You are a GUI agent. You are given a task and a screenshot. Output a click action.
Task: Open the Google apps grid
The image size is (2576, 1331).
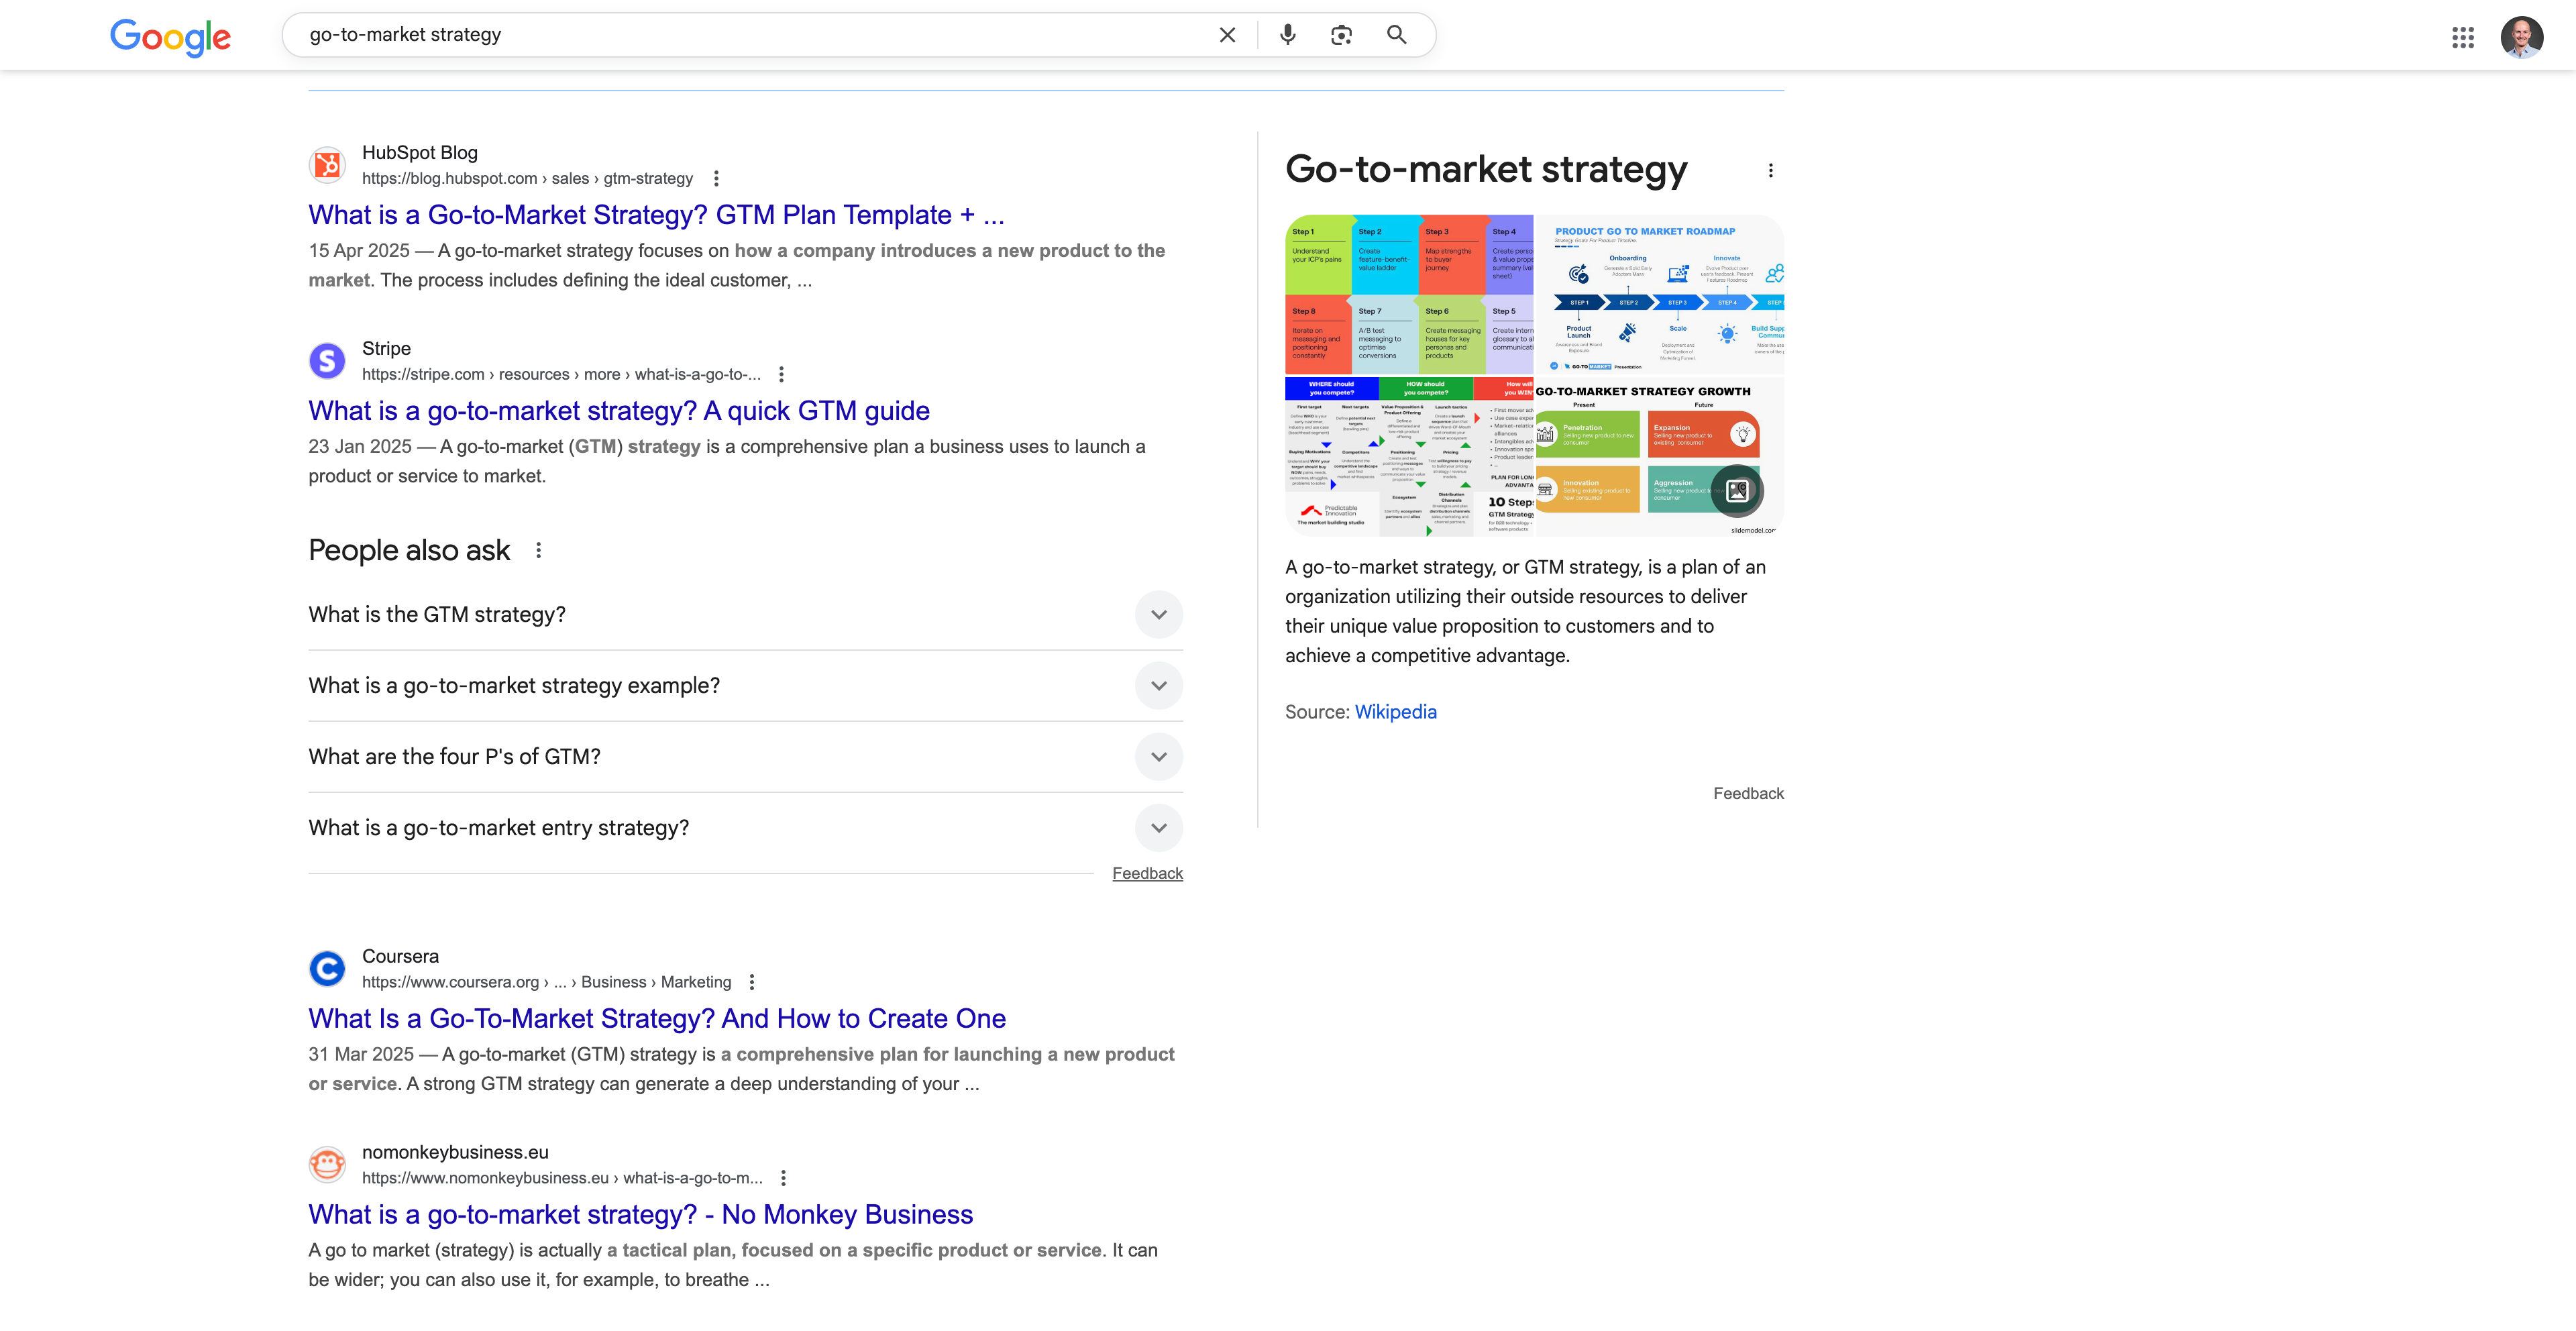pos(2463,38)
